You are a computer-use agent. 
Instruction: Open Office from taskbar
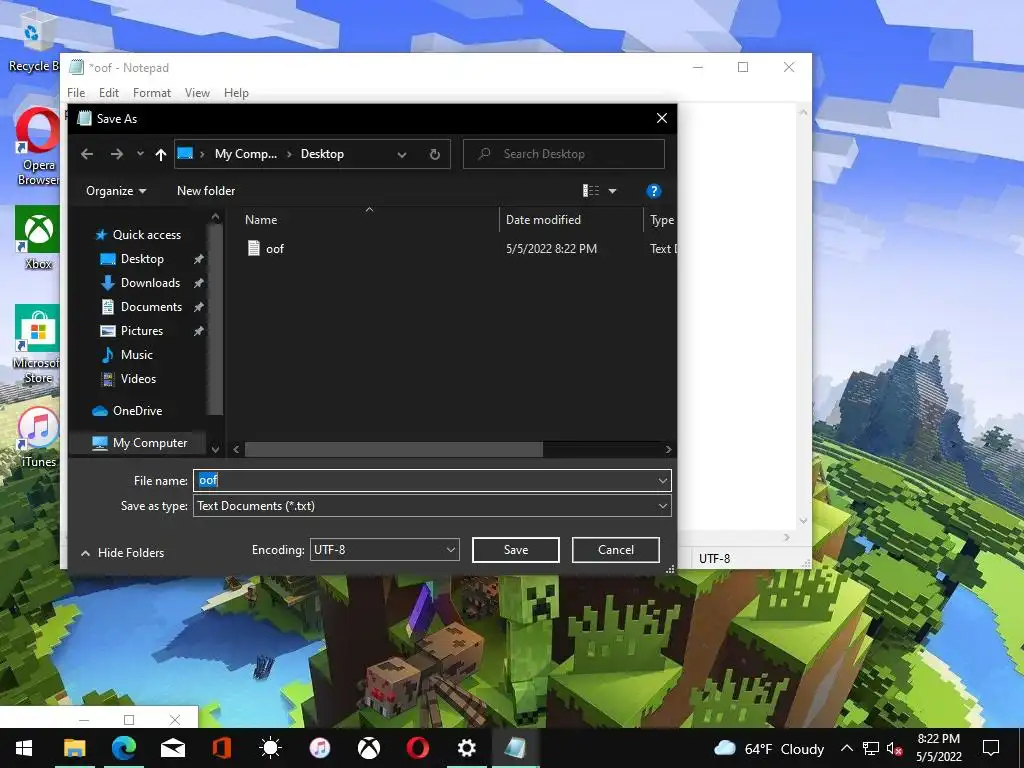coord(222,748)
